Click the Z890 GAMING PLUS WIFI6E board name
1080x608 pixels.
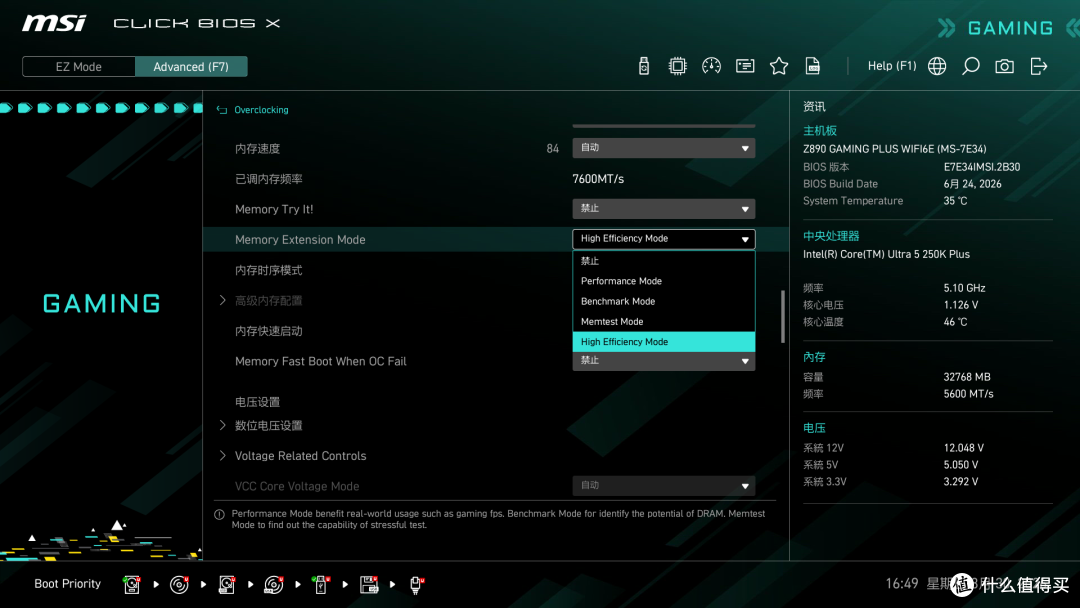pos(894,149)
